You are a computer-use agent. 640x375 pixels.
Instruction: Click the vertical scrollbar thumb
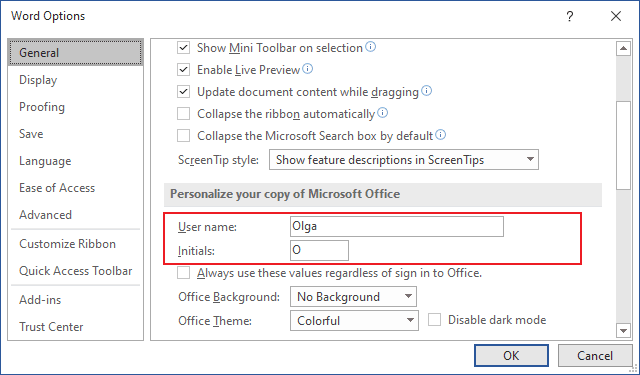click(623, 145)
